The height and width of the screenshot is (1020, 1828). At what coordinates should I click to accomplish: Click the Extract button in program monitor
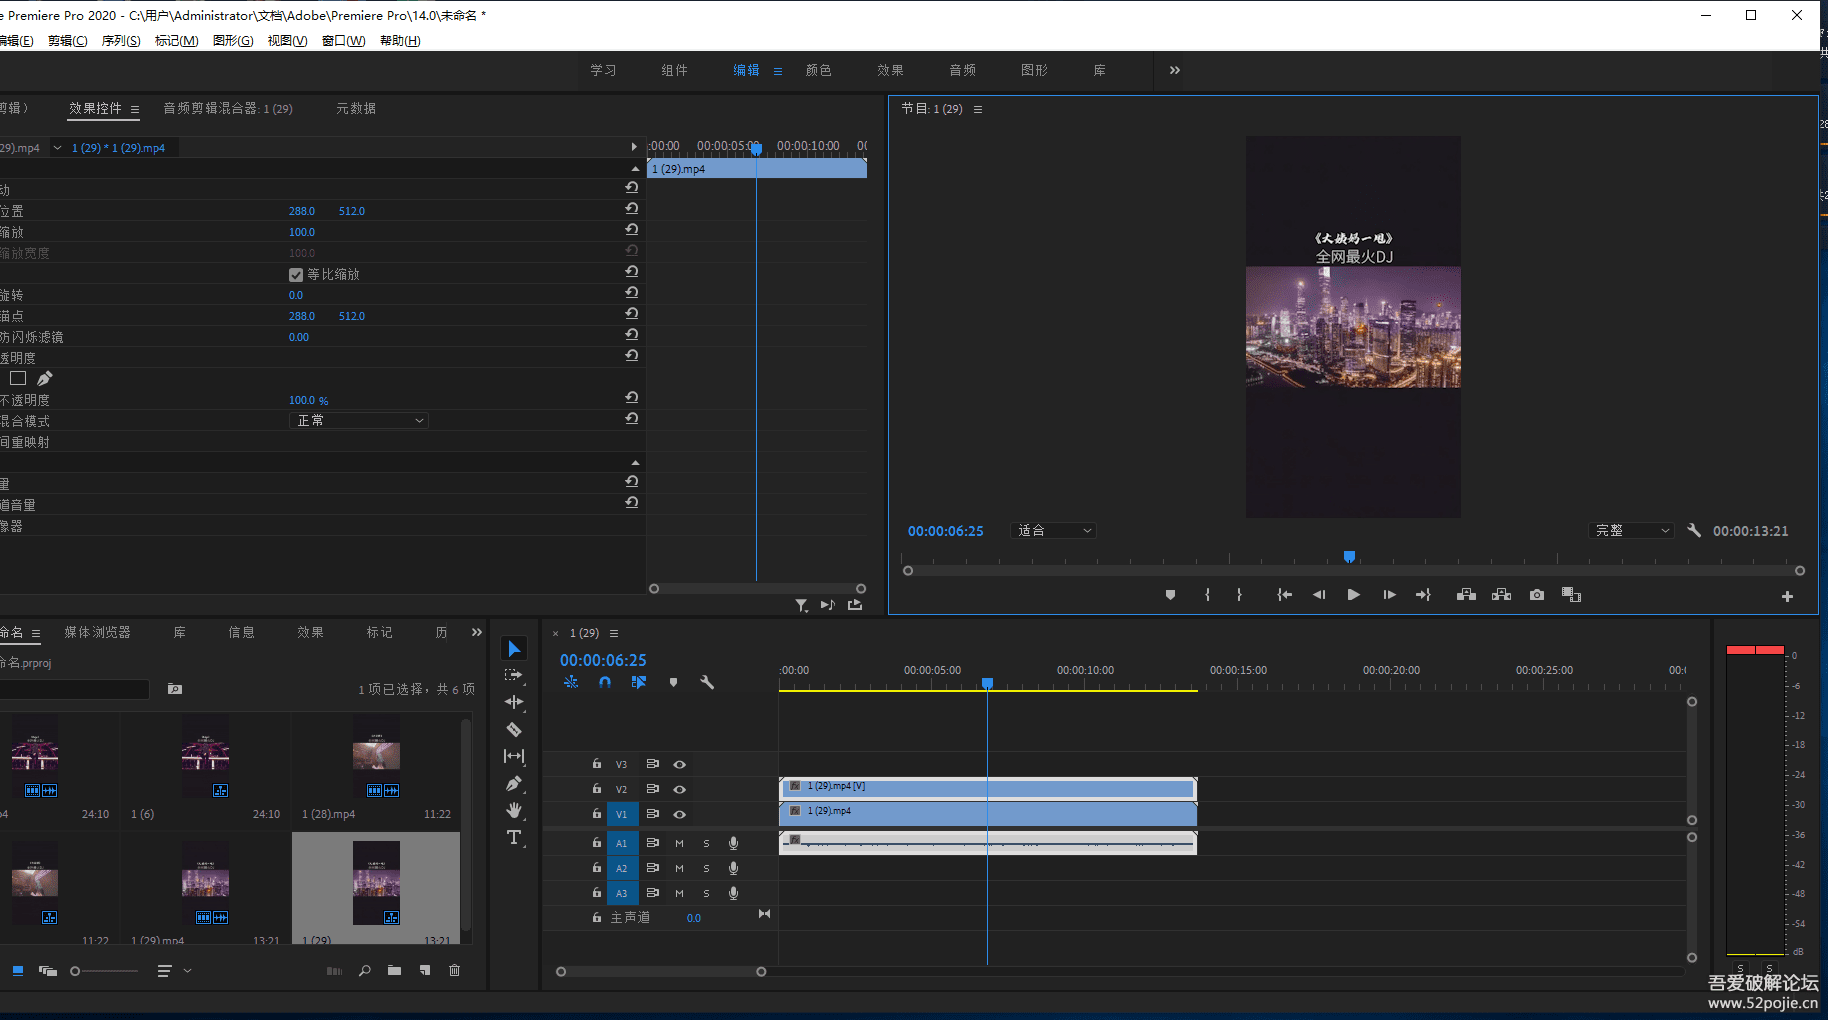click(x=1501, y=595)
